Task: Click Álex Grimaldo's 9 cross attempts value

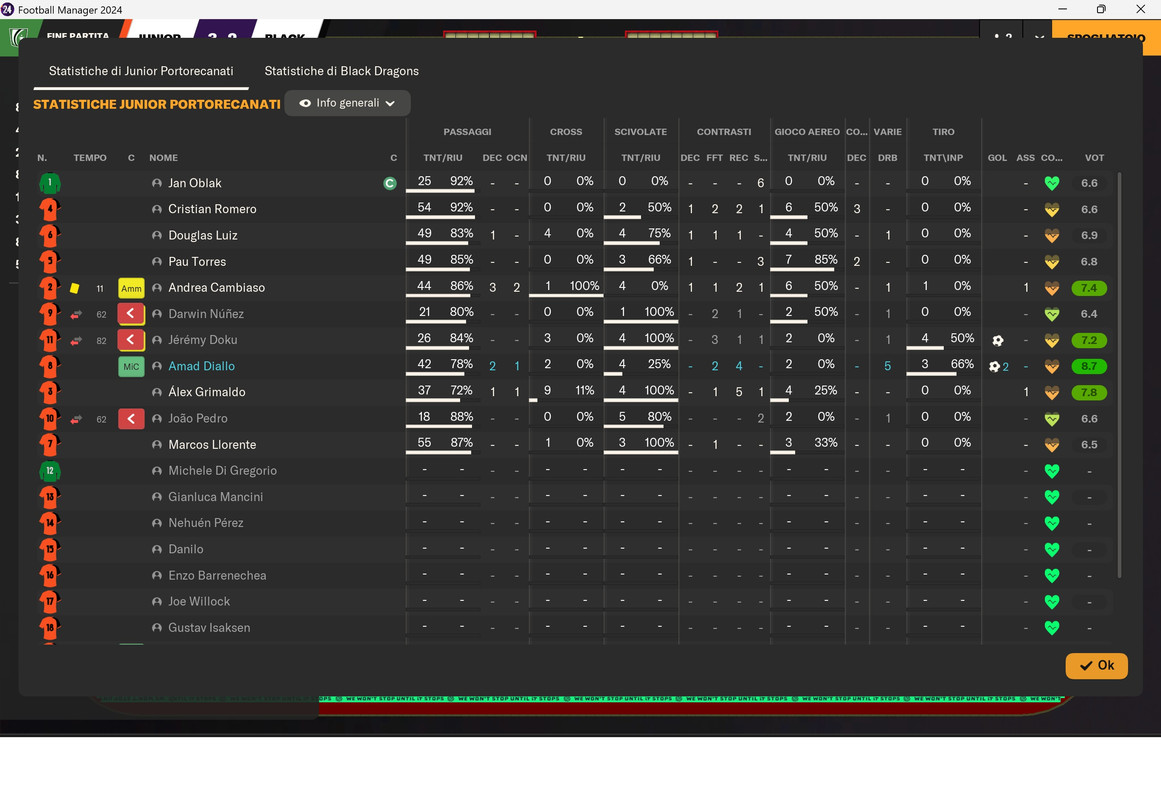Action: (x=547, y=390)
